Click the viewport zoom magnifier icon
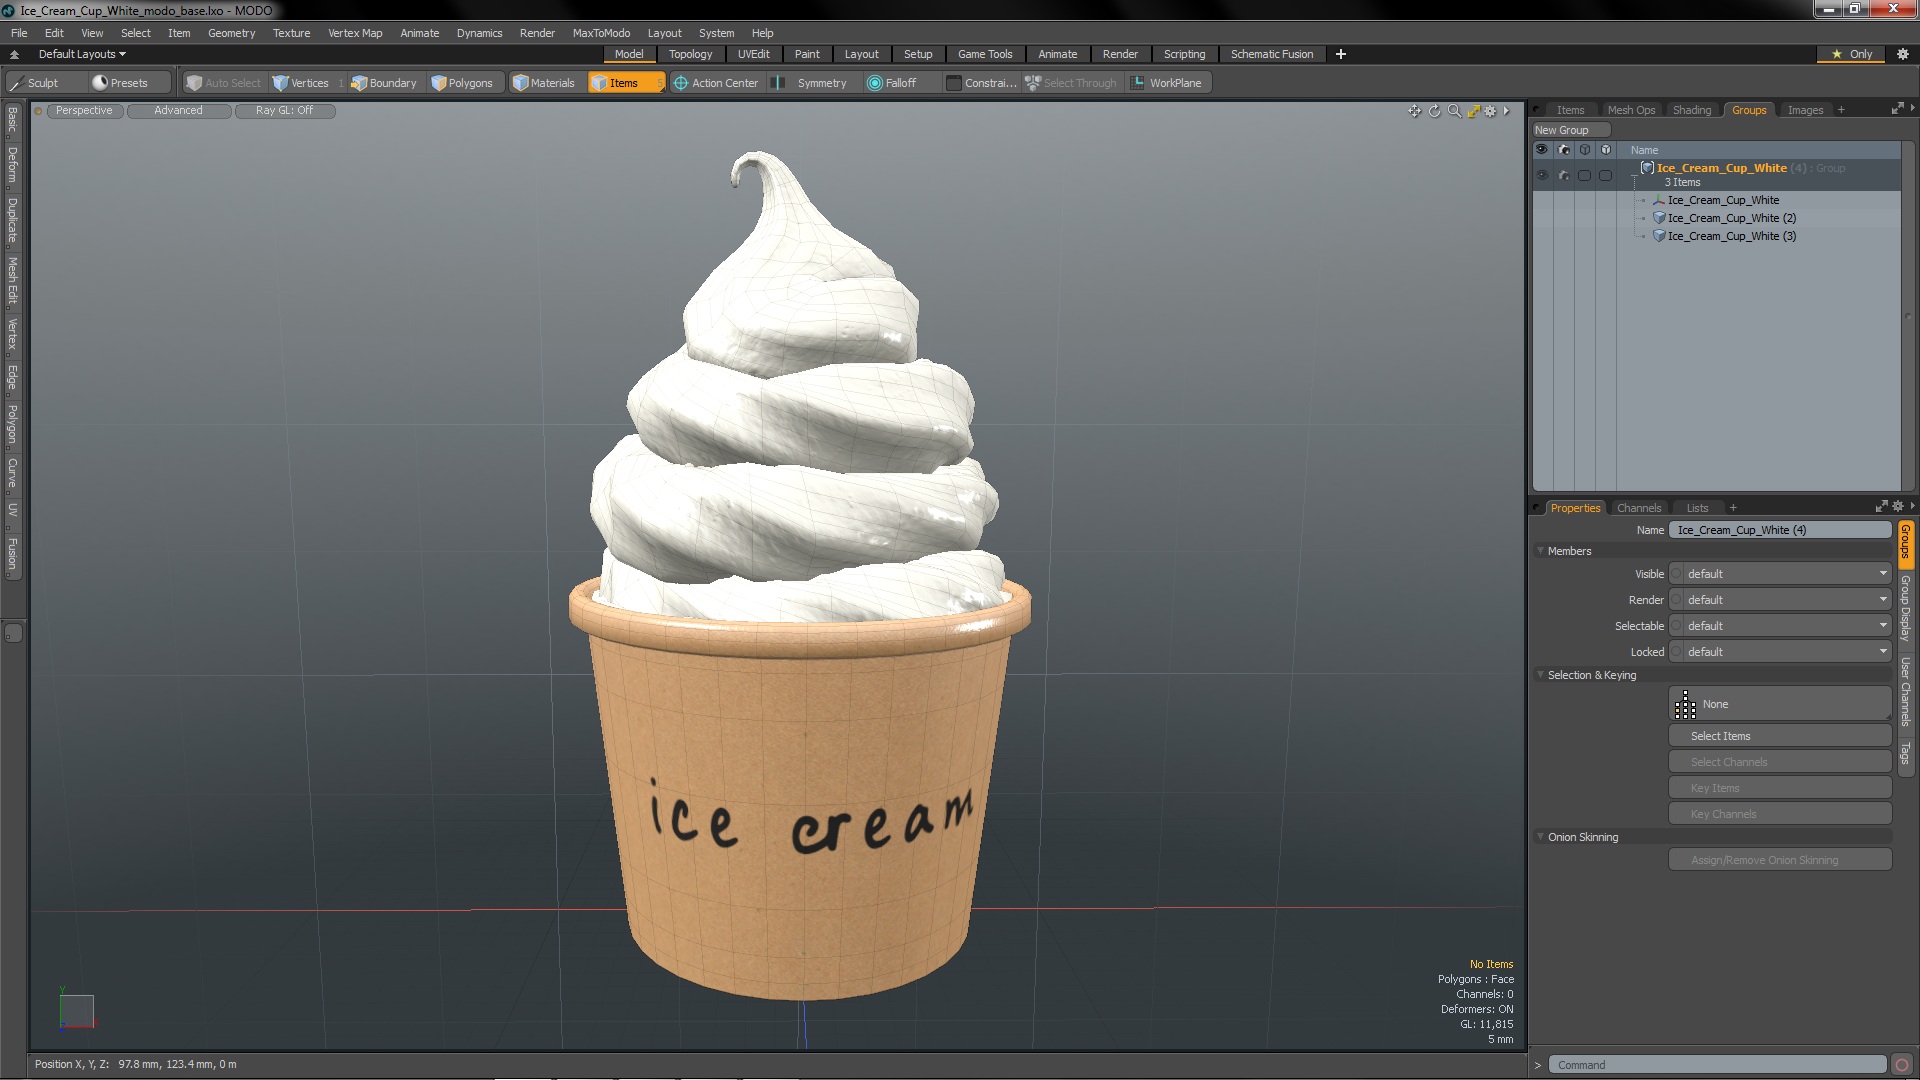 click(1454, 111)
